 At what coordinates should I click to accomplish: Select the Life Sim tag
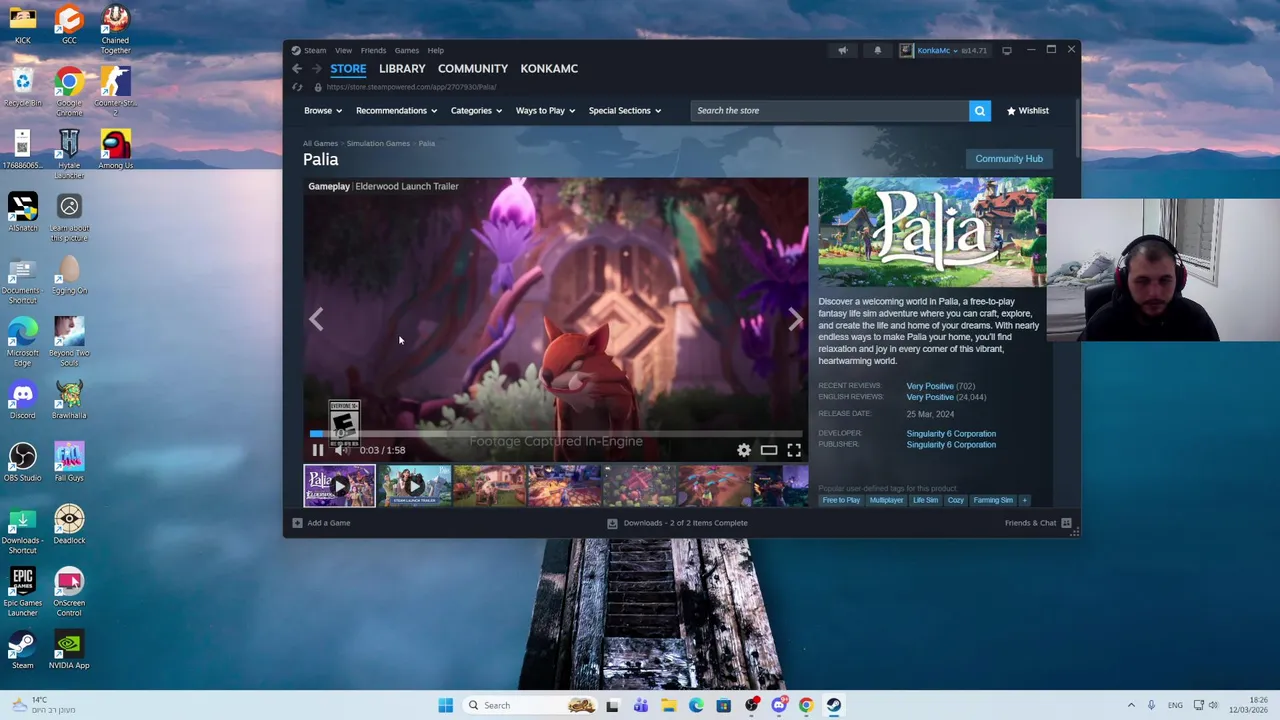click(925, 500)
